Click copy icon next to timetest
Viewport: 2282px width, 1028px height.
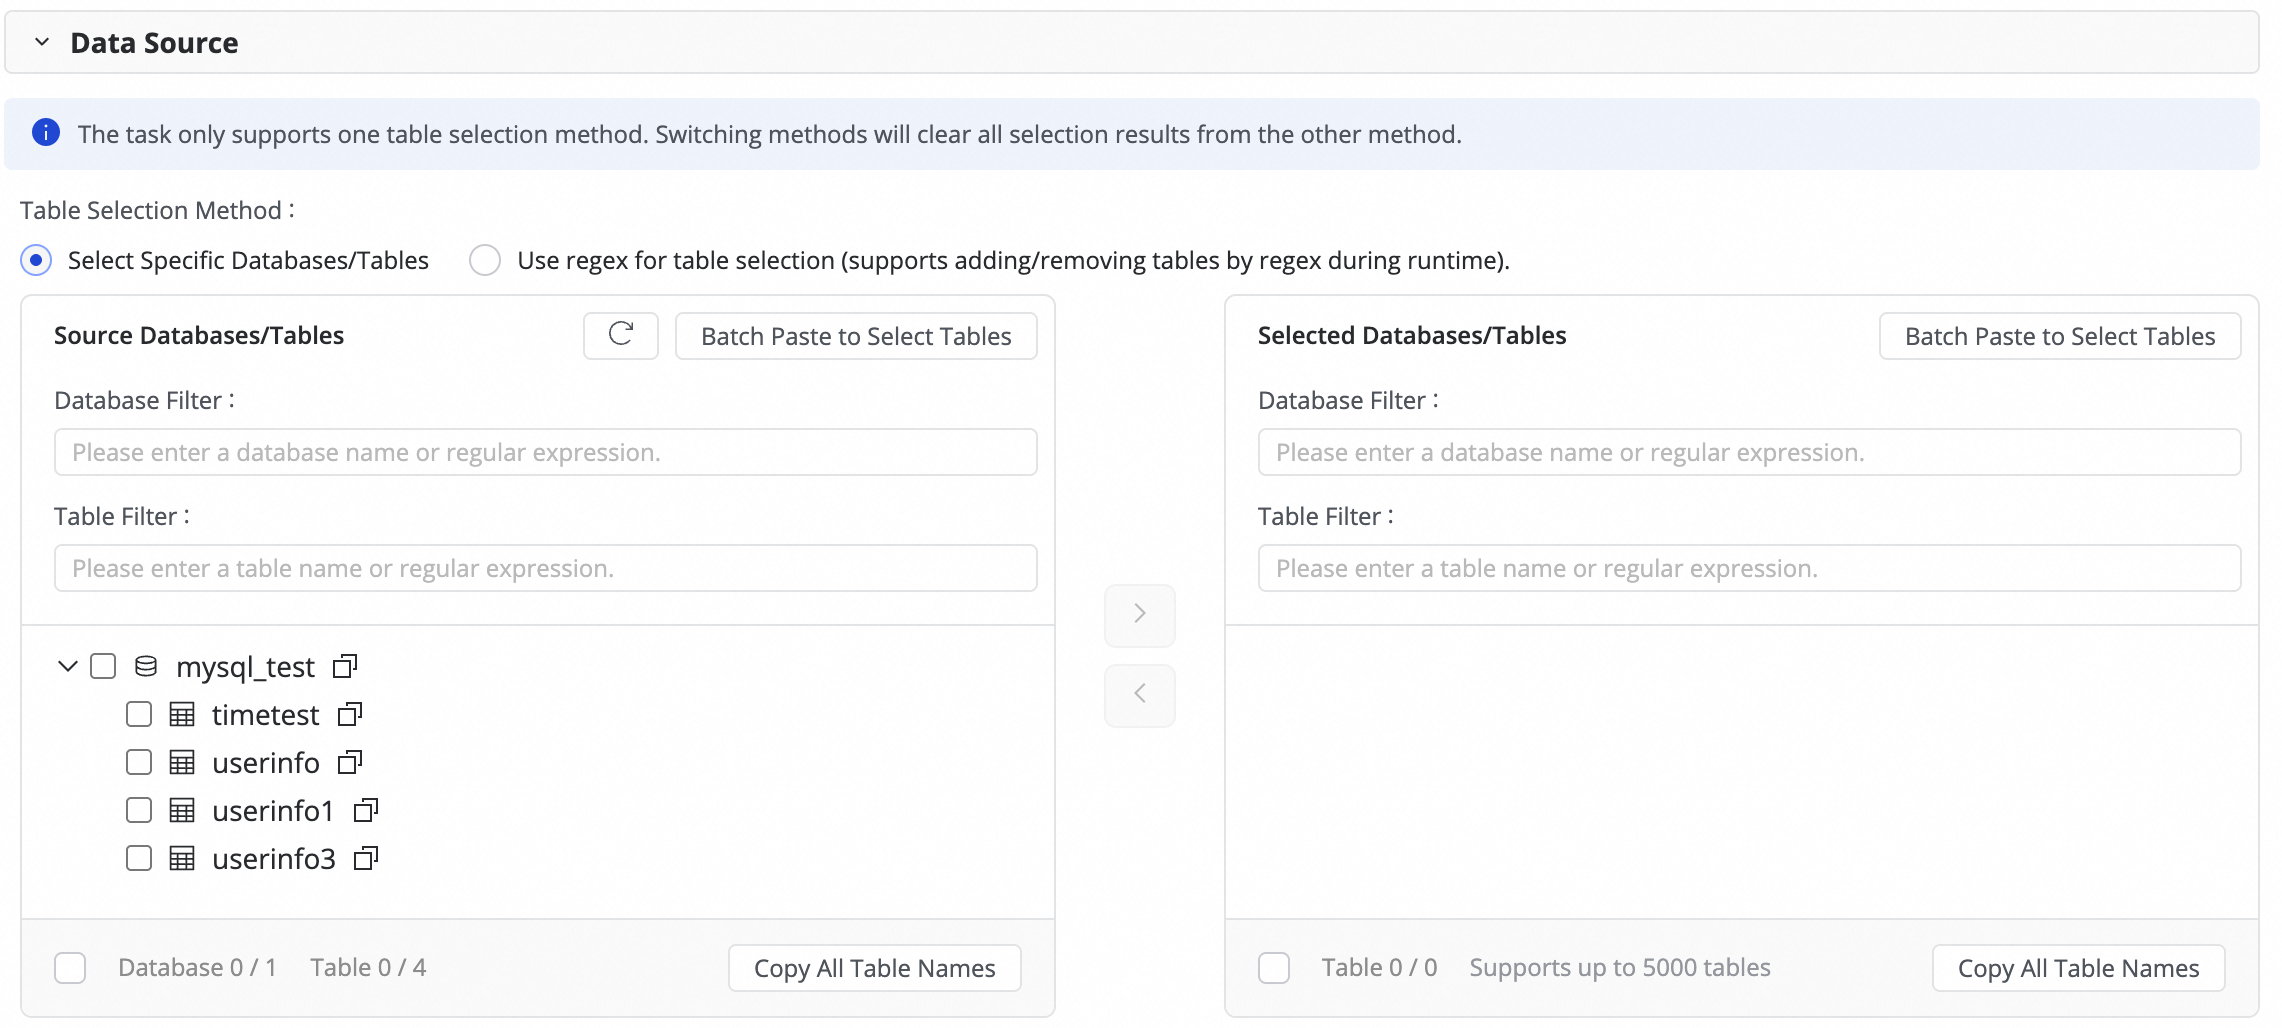point(350,714)
